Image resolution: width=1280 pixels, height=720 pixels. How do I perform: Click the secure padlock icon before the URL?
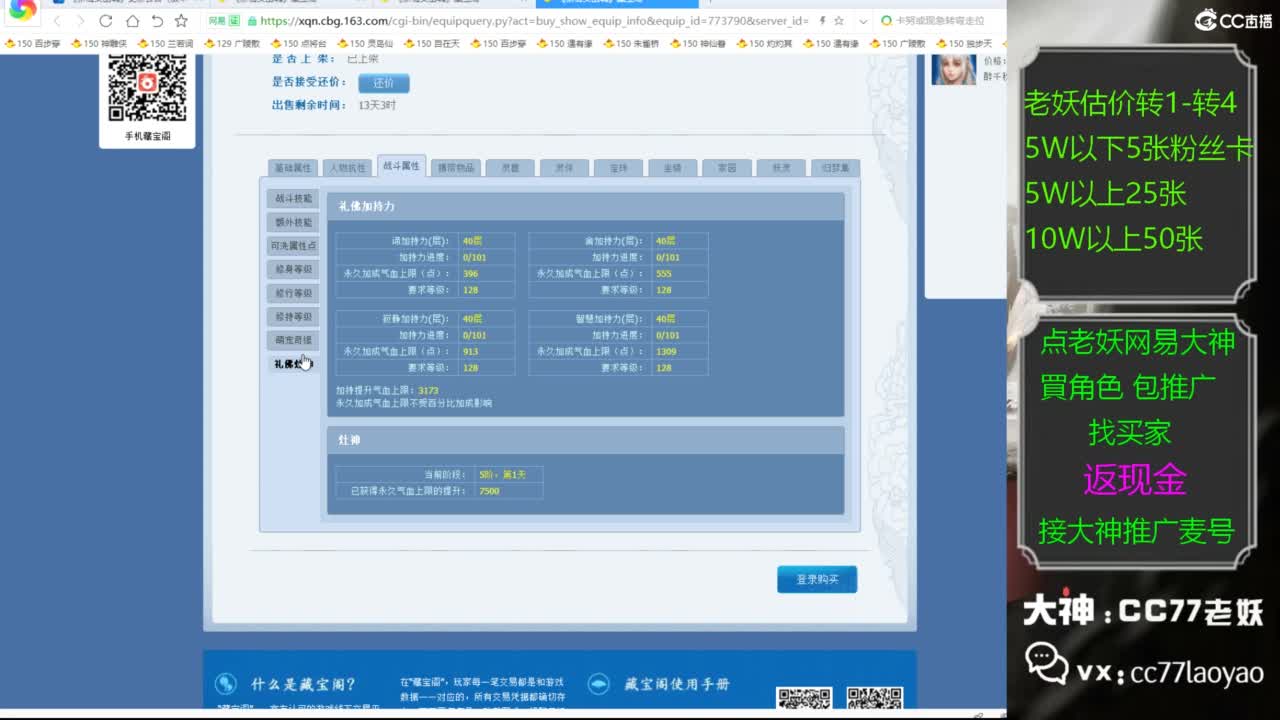click(x=252, y=21)
